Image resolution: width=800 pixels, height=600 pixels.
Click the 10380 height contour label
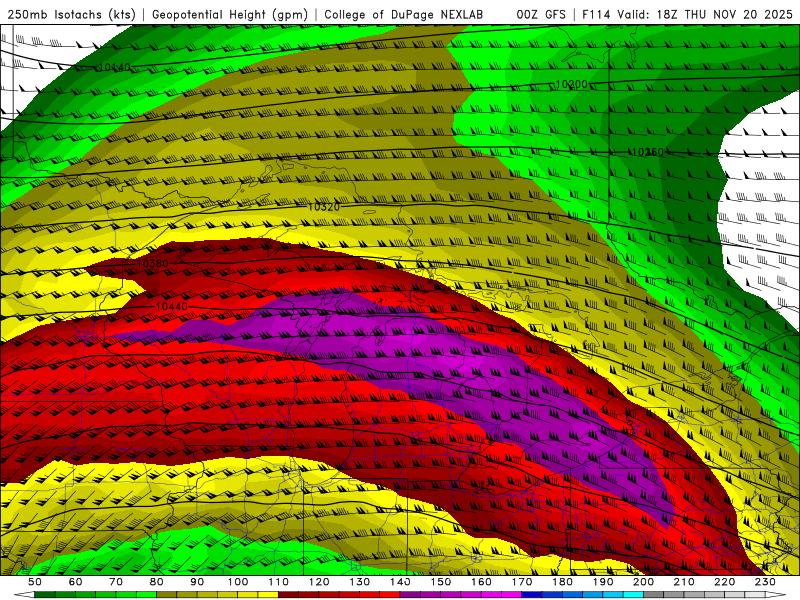153,264
